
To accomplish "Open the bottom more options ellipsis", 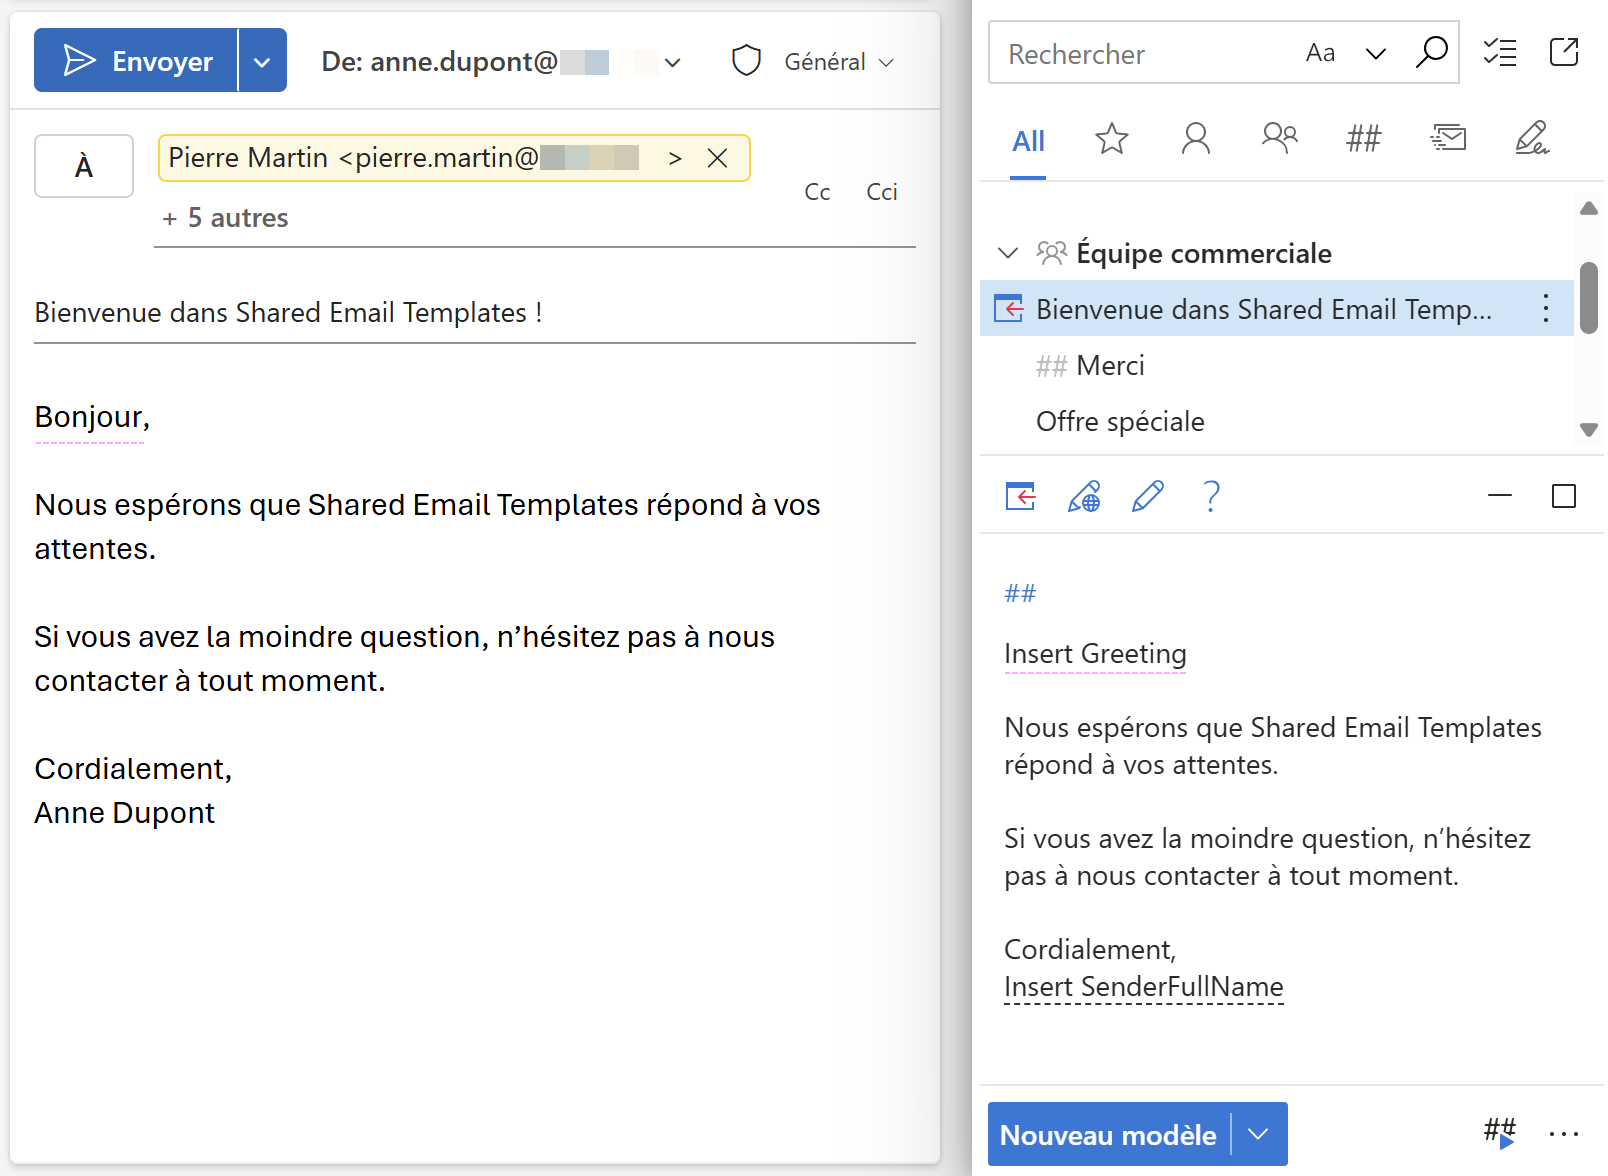I will pos(1563,1133).
